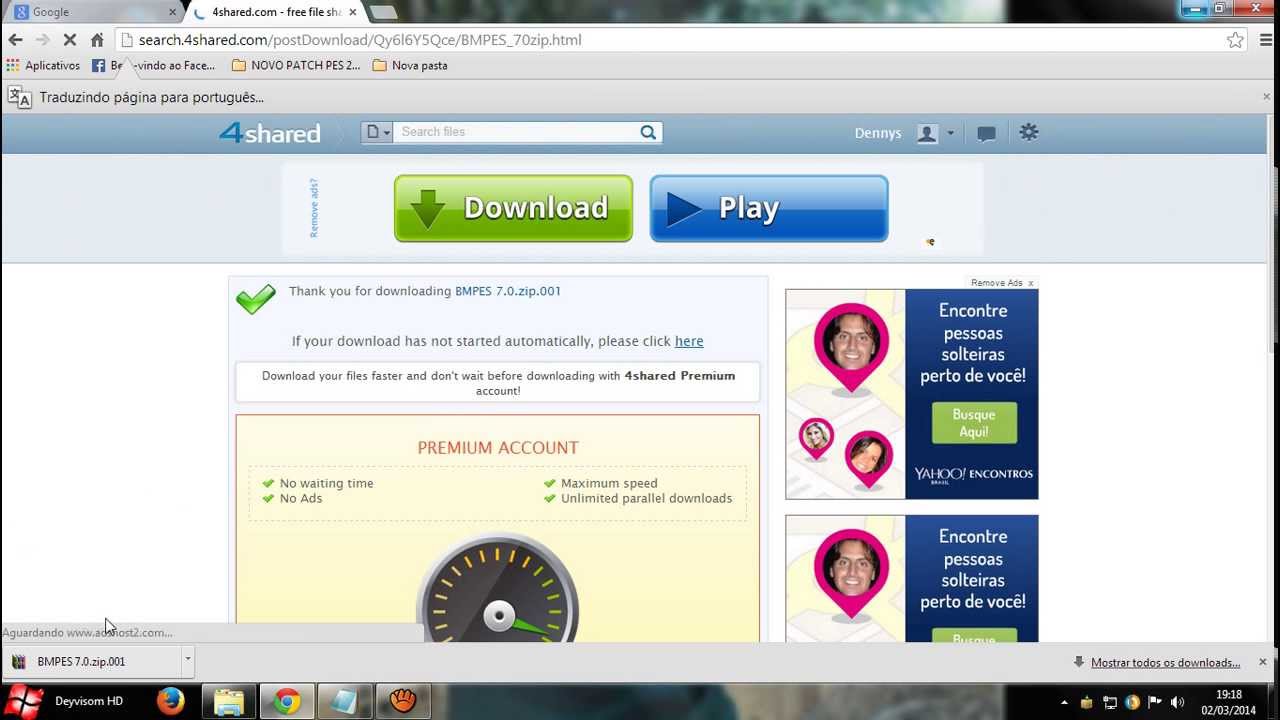
Task: Click the Unlimited parallel downloads text
Action: [646, 498]
